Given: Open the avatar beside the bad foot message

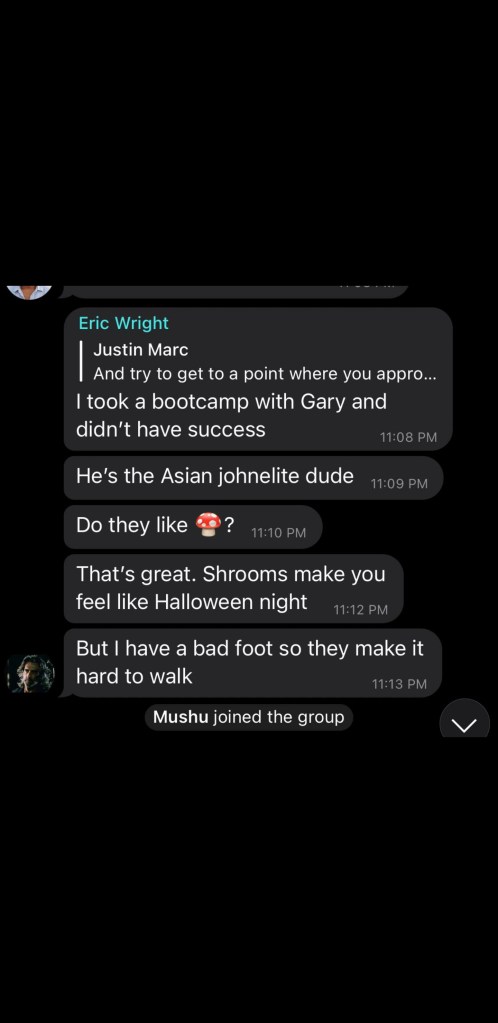Looking at the screenshot, I should click(x=31, y=674).
